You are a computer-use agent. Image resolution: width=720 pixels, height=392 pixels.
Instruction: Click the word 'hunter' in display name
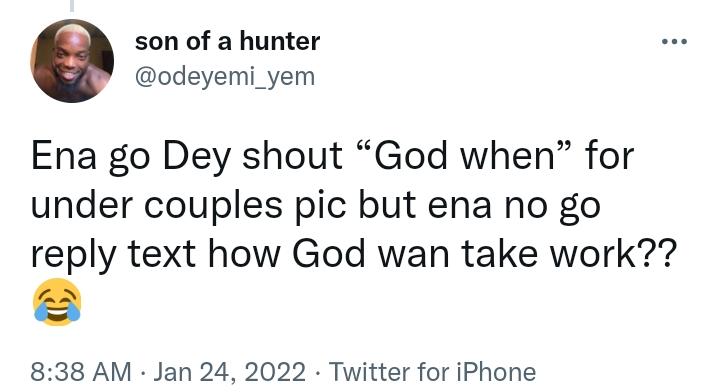point(280,41)
